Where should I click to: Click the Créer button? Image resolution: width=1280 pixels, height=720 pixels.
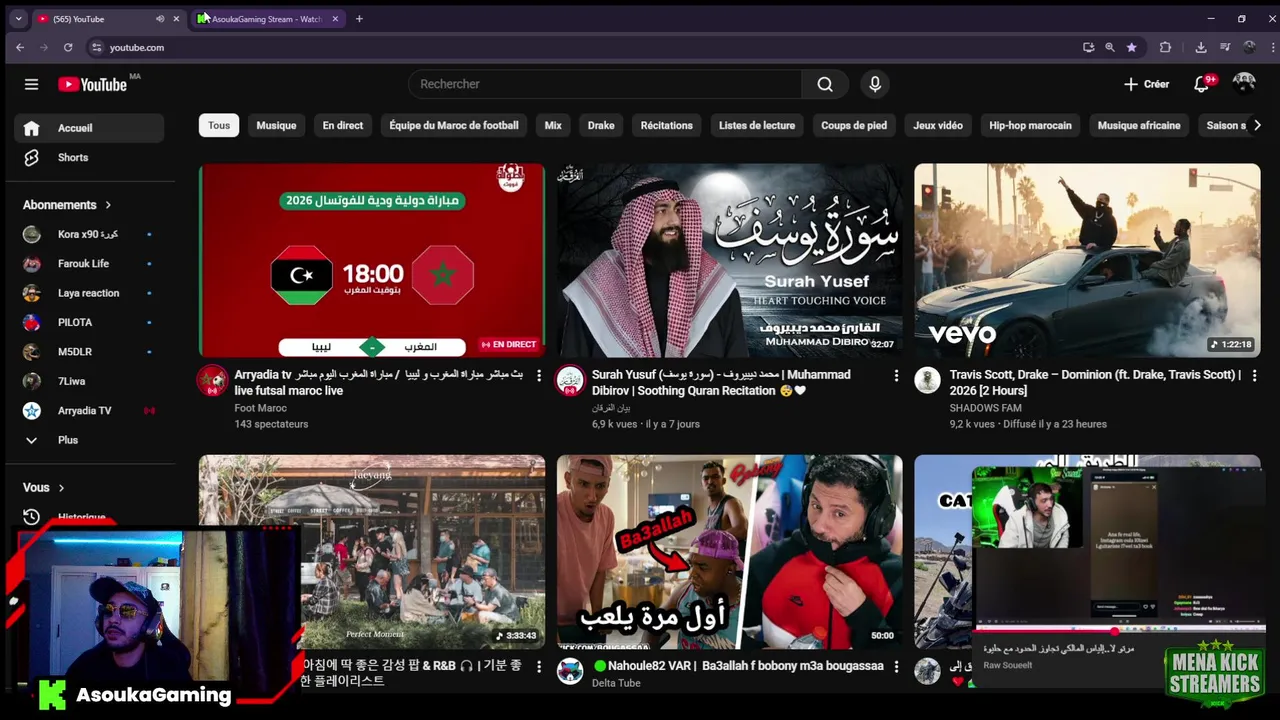click(1146, 84)
